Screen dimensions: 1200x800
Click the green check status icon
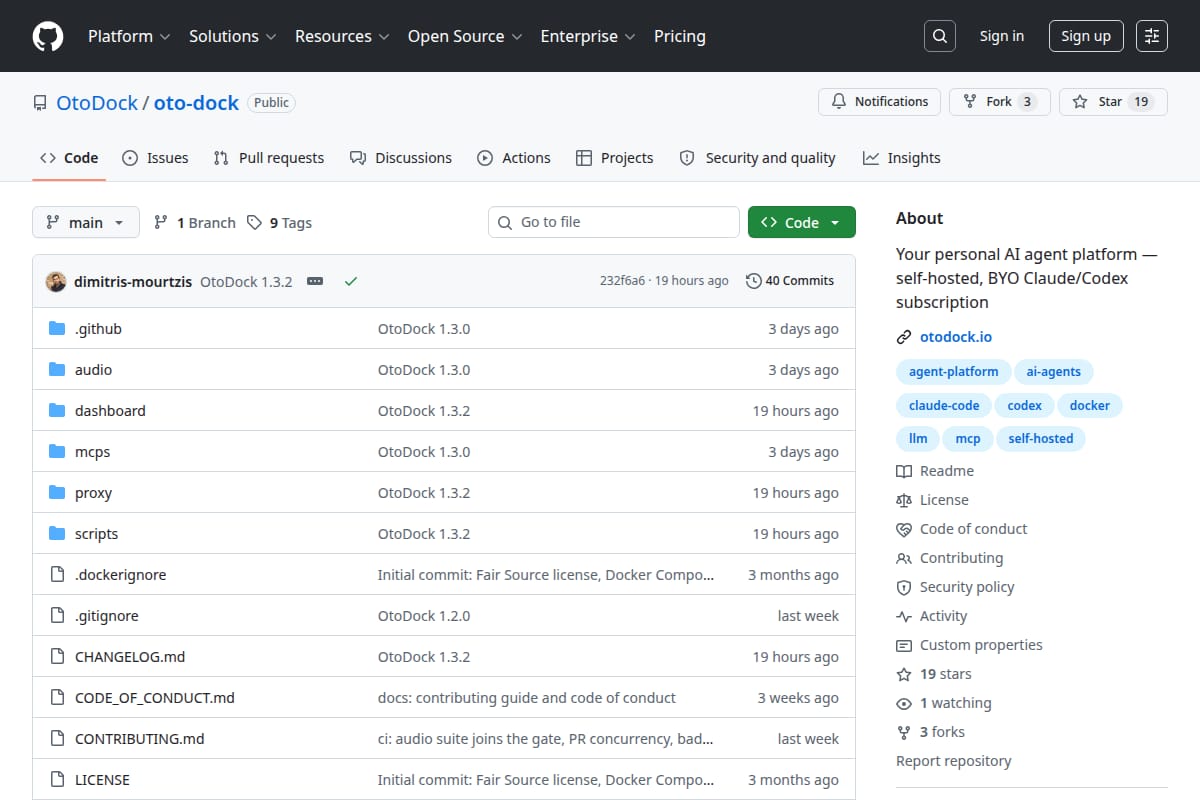click(x=350, y=281)
